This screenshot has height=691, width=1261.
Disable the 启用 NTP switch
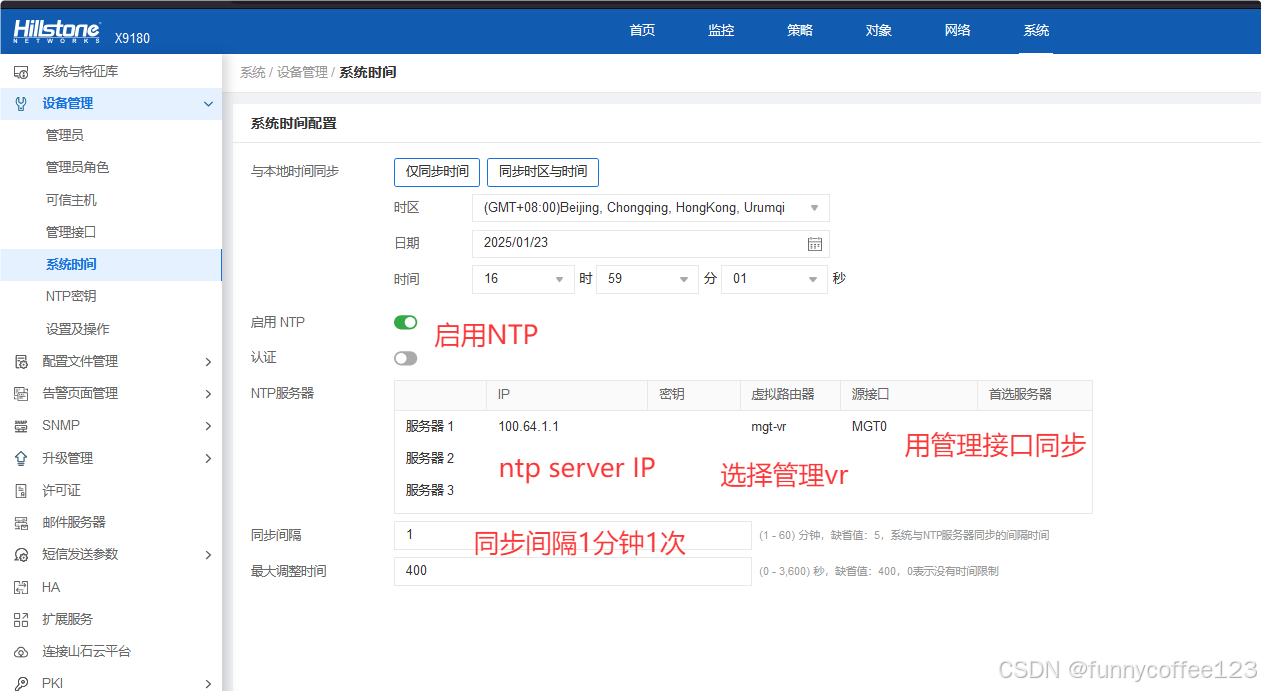tap(405, 322)
